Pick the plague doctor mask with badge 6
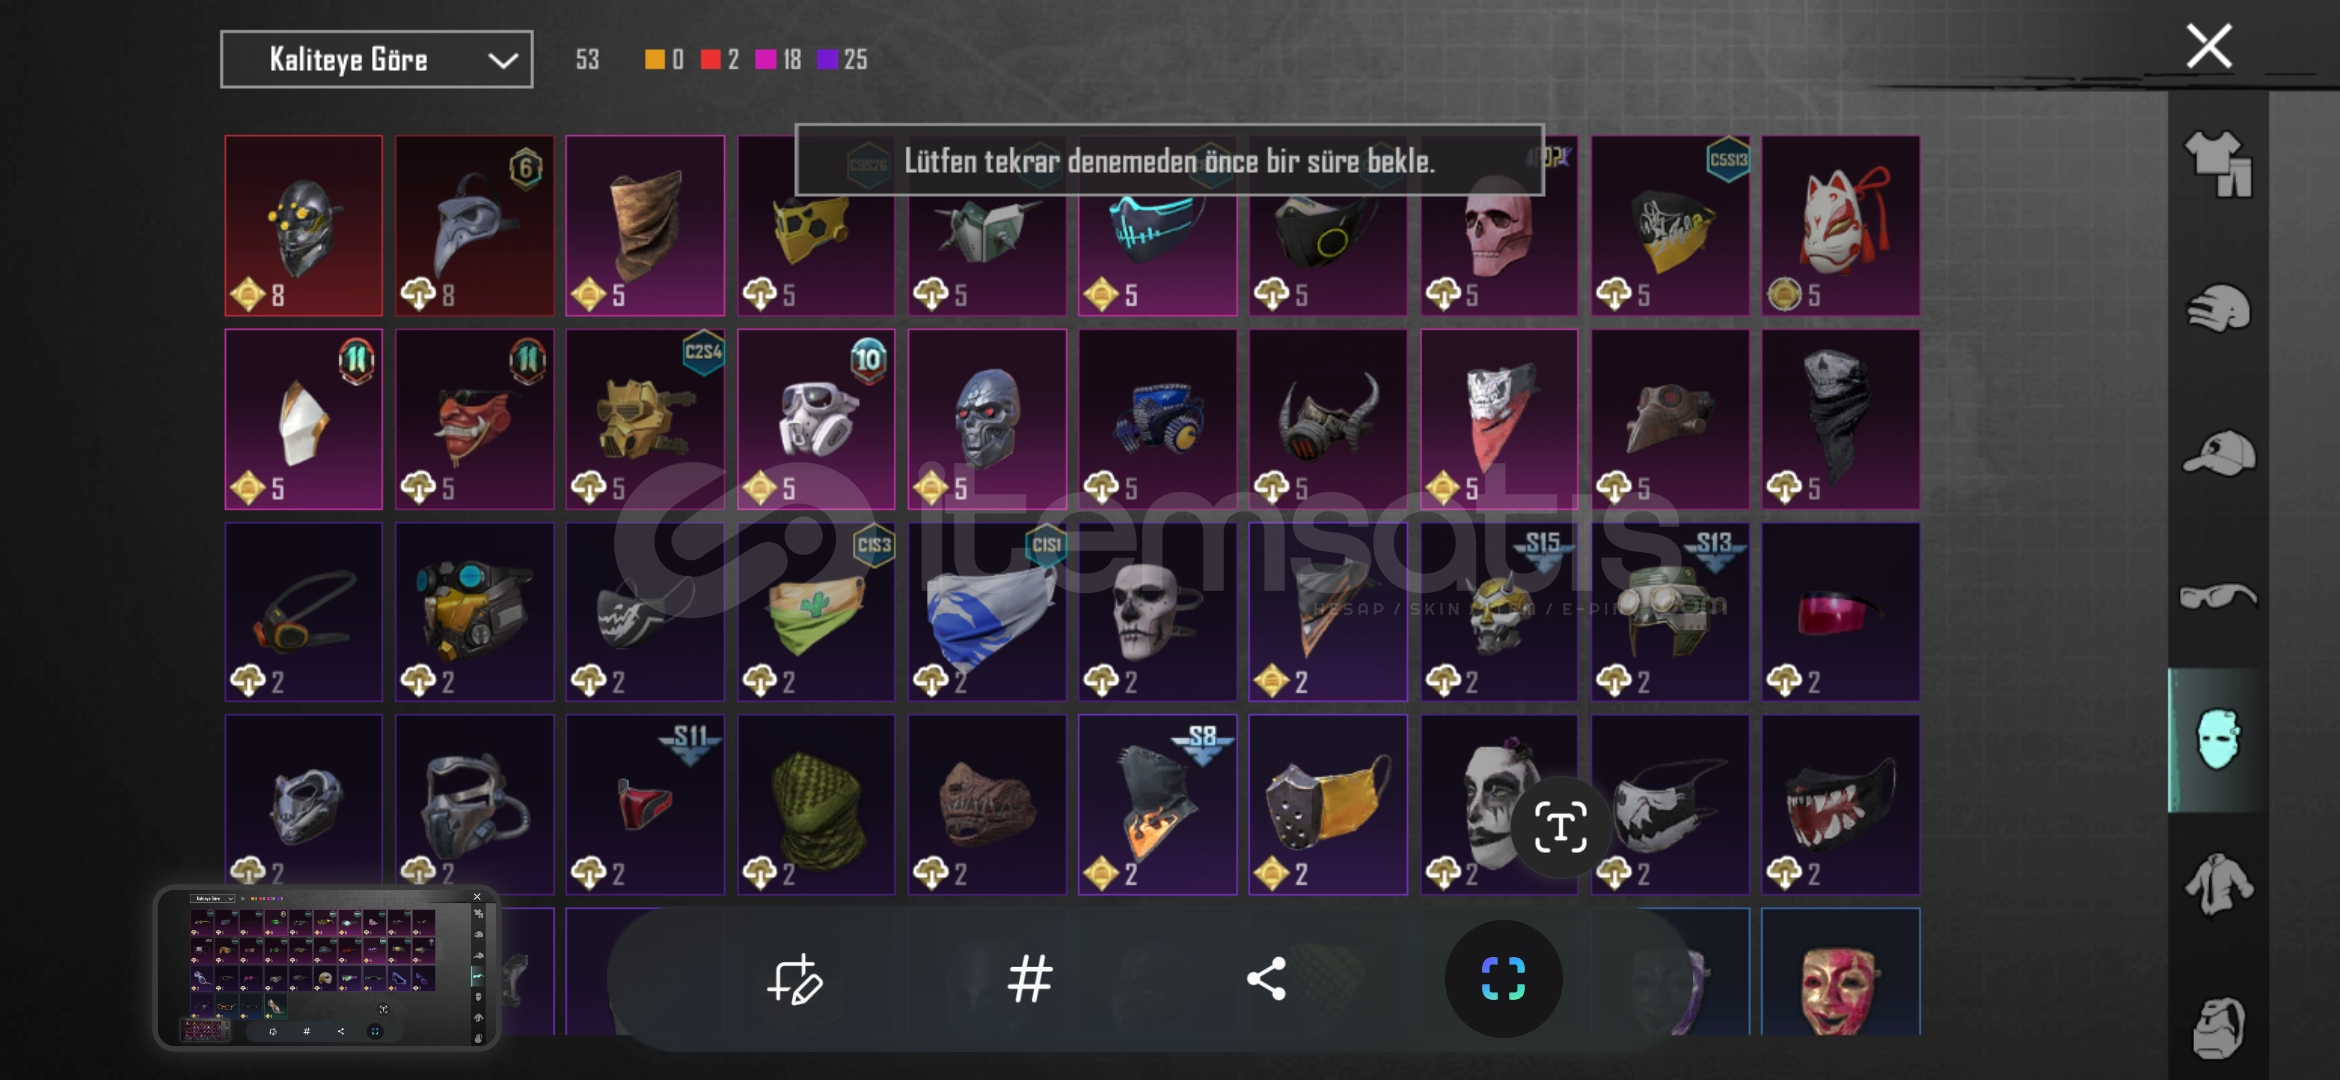The width and height of the screenshot is (2340, 1080). pos(474,226)
